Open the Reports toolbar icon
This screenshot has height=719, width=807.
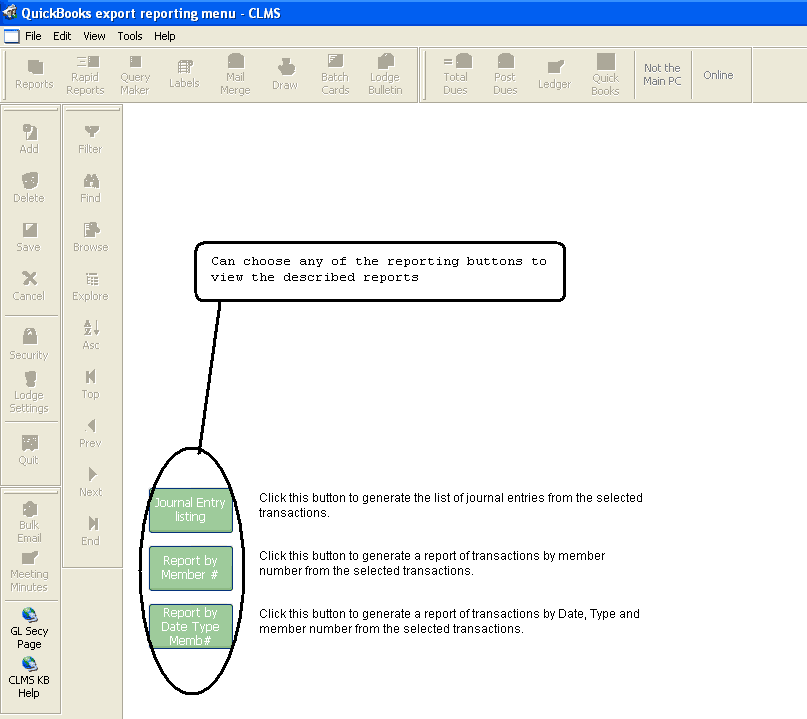(34, 75)
